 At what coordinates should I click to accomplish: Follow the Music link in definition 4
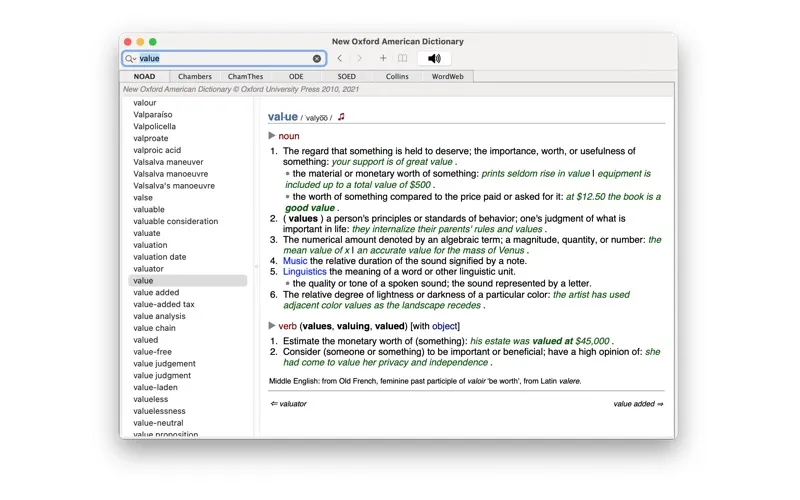point(295,261)
